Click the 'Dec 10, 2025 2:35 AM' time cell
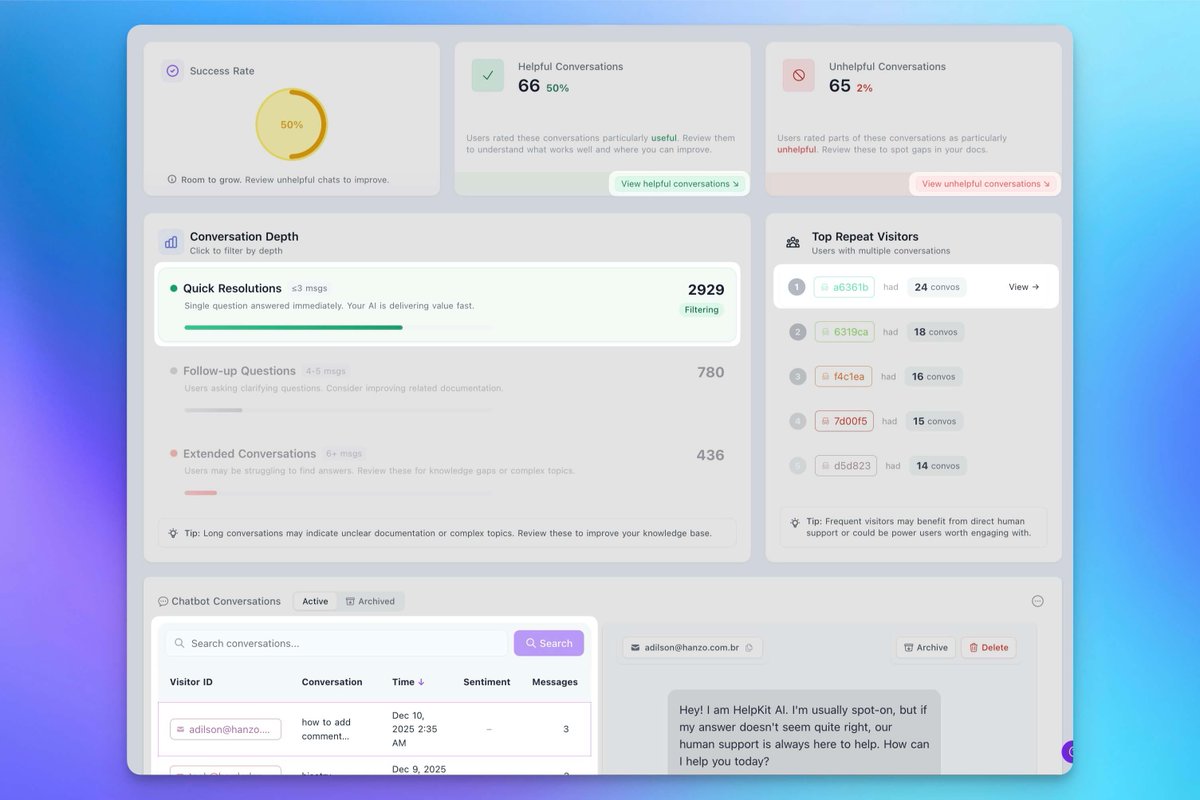 point(414,729)
